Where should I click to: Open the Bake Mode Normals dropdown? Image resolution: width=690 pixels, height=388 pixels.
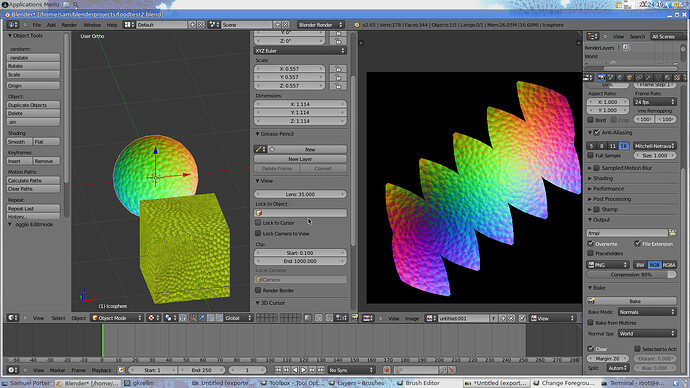647,312
